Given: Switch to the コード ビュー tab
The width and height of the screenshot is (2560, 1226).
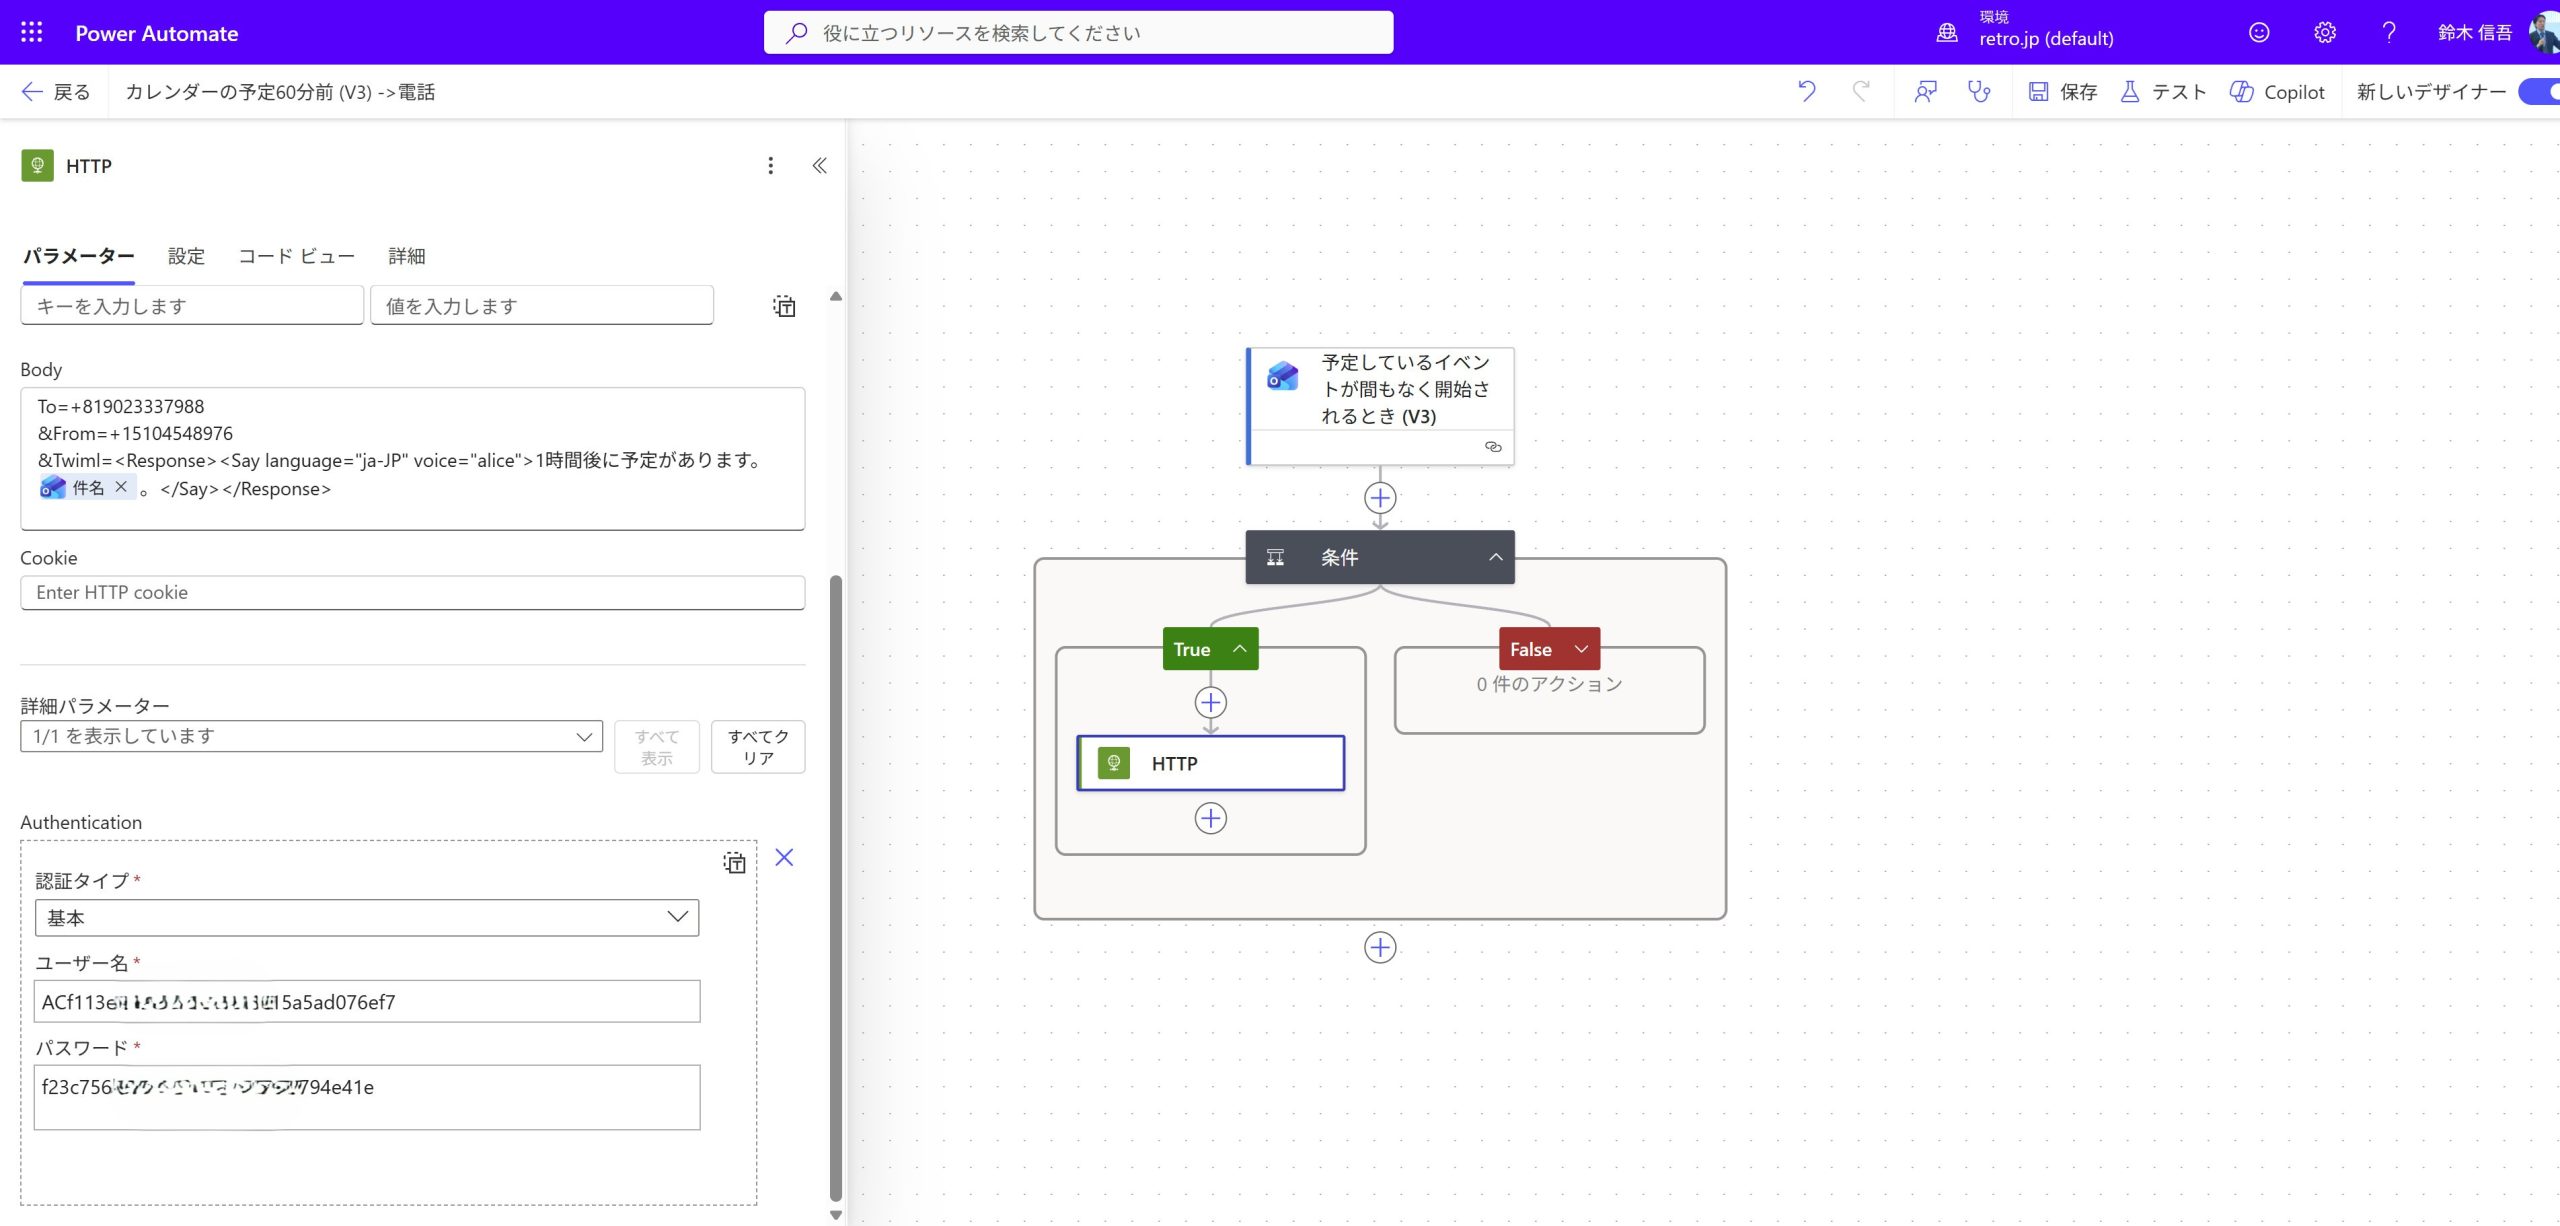Looking at the screenshot, I should [296, 256].
